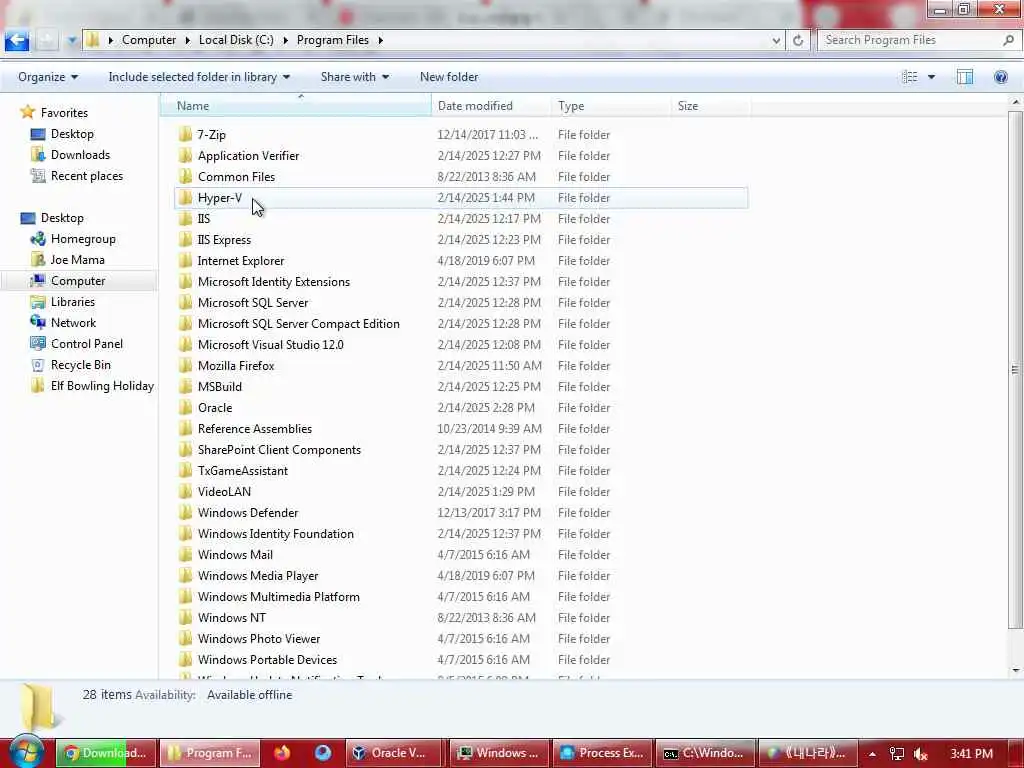
Task: Select the Reference Assemblies folder
Action: 461,428
